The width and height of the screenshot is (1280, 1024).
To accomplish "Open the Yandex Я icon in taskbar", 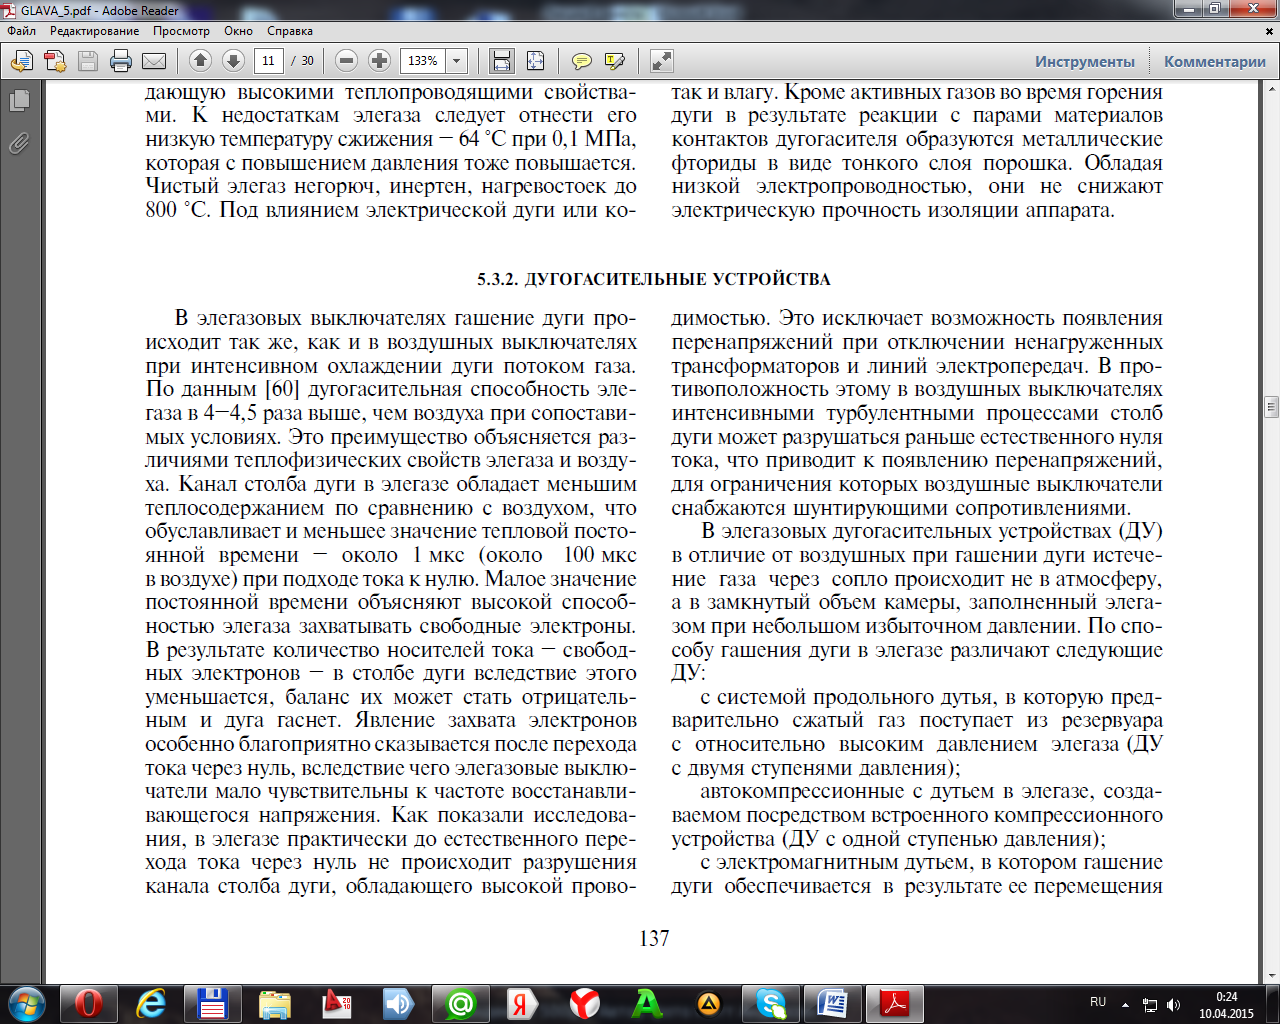I will point(522,1004).
